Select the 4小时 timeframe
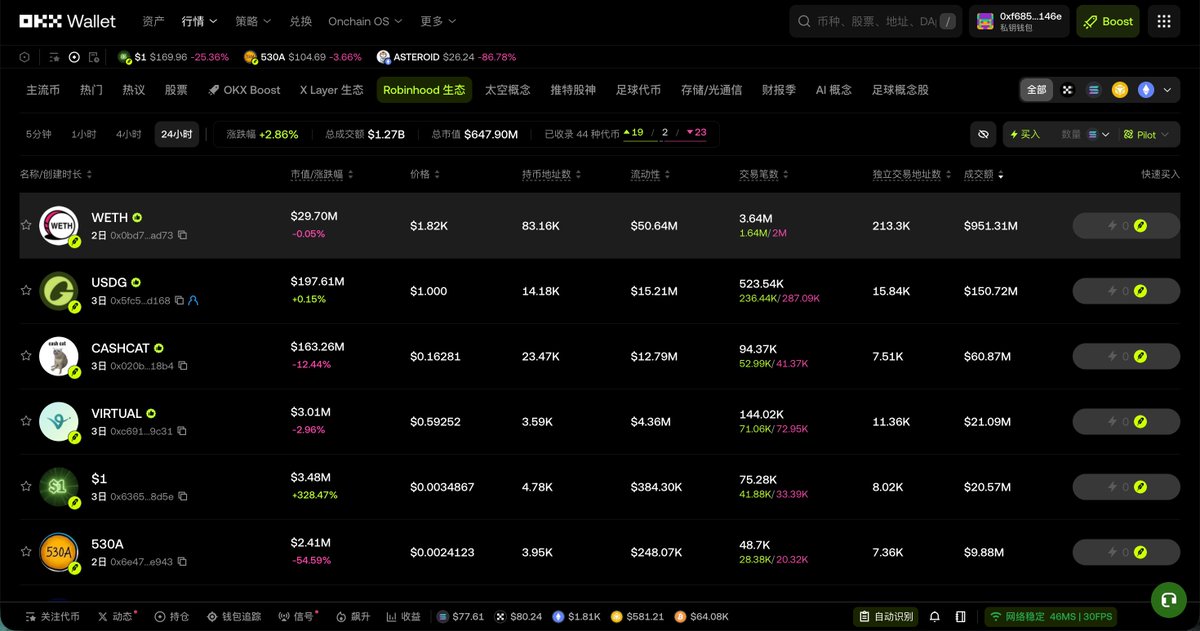Screen dimensions: 1200x631 (x=128, y=134)
